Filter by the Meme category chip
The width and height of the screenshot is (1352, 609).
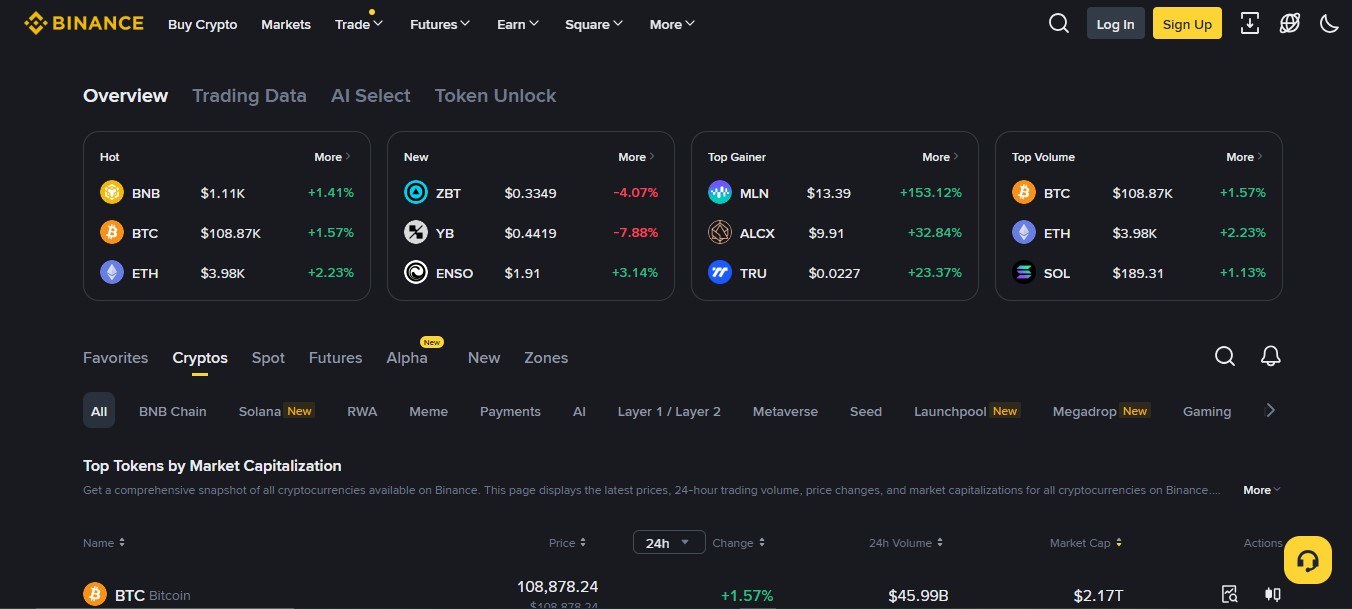click(428, 411)
